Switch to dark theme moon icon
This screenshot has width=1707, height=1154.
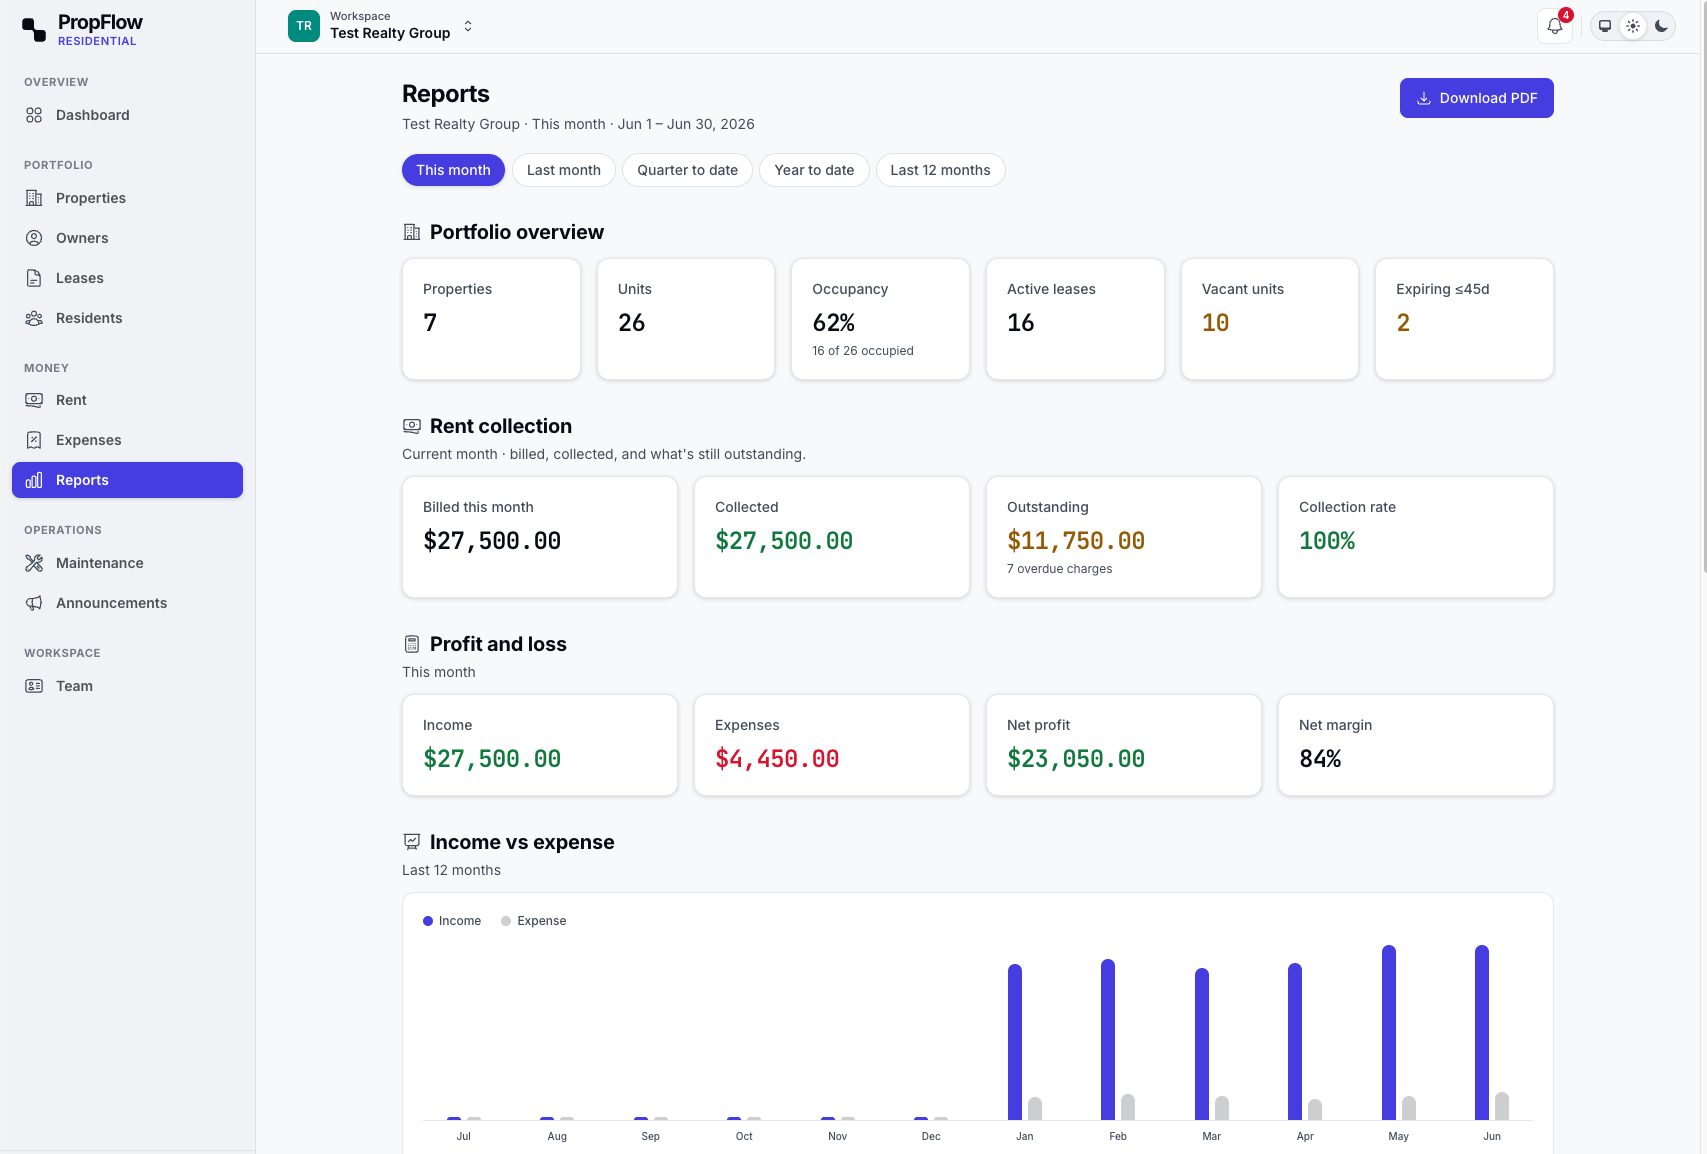pos(1661,26)
